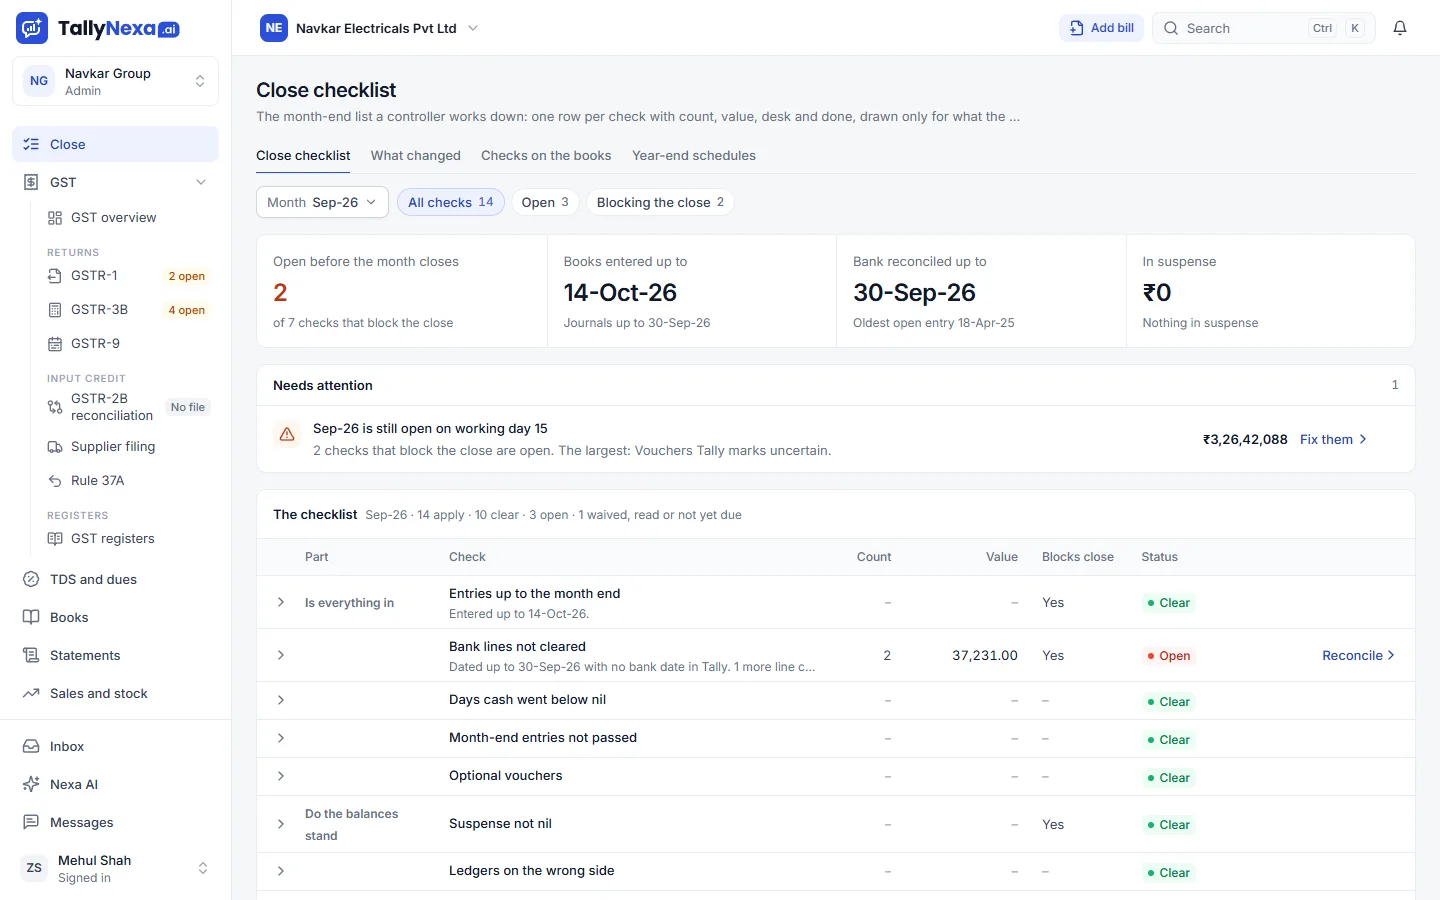Open the Month Sep-26 dropdown
This screenshot has width=1440, height=900.
point(322,202)
